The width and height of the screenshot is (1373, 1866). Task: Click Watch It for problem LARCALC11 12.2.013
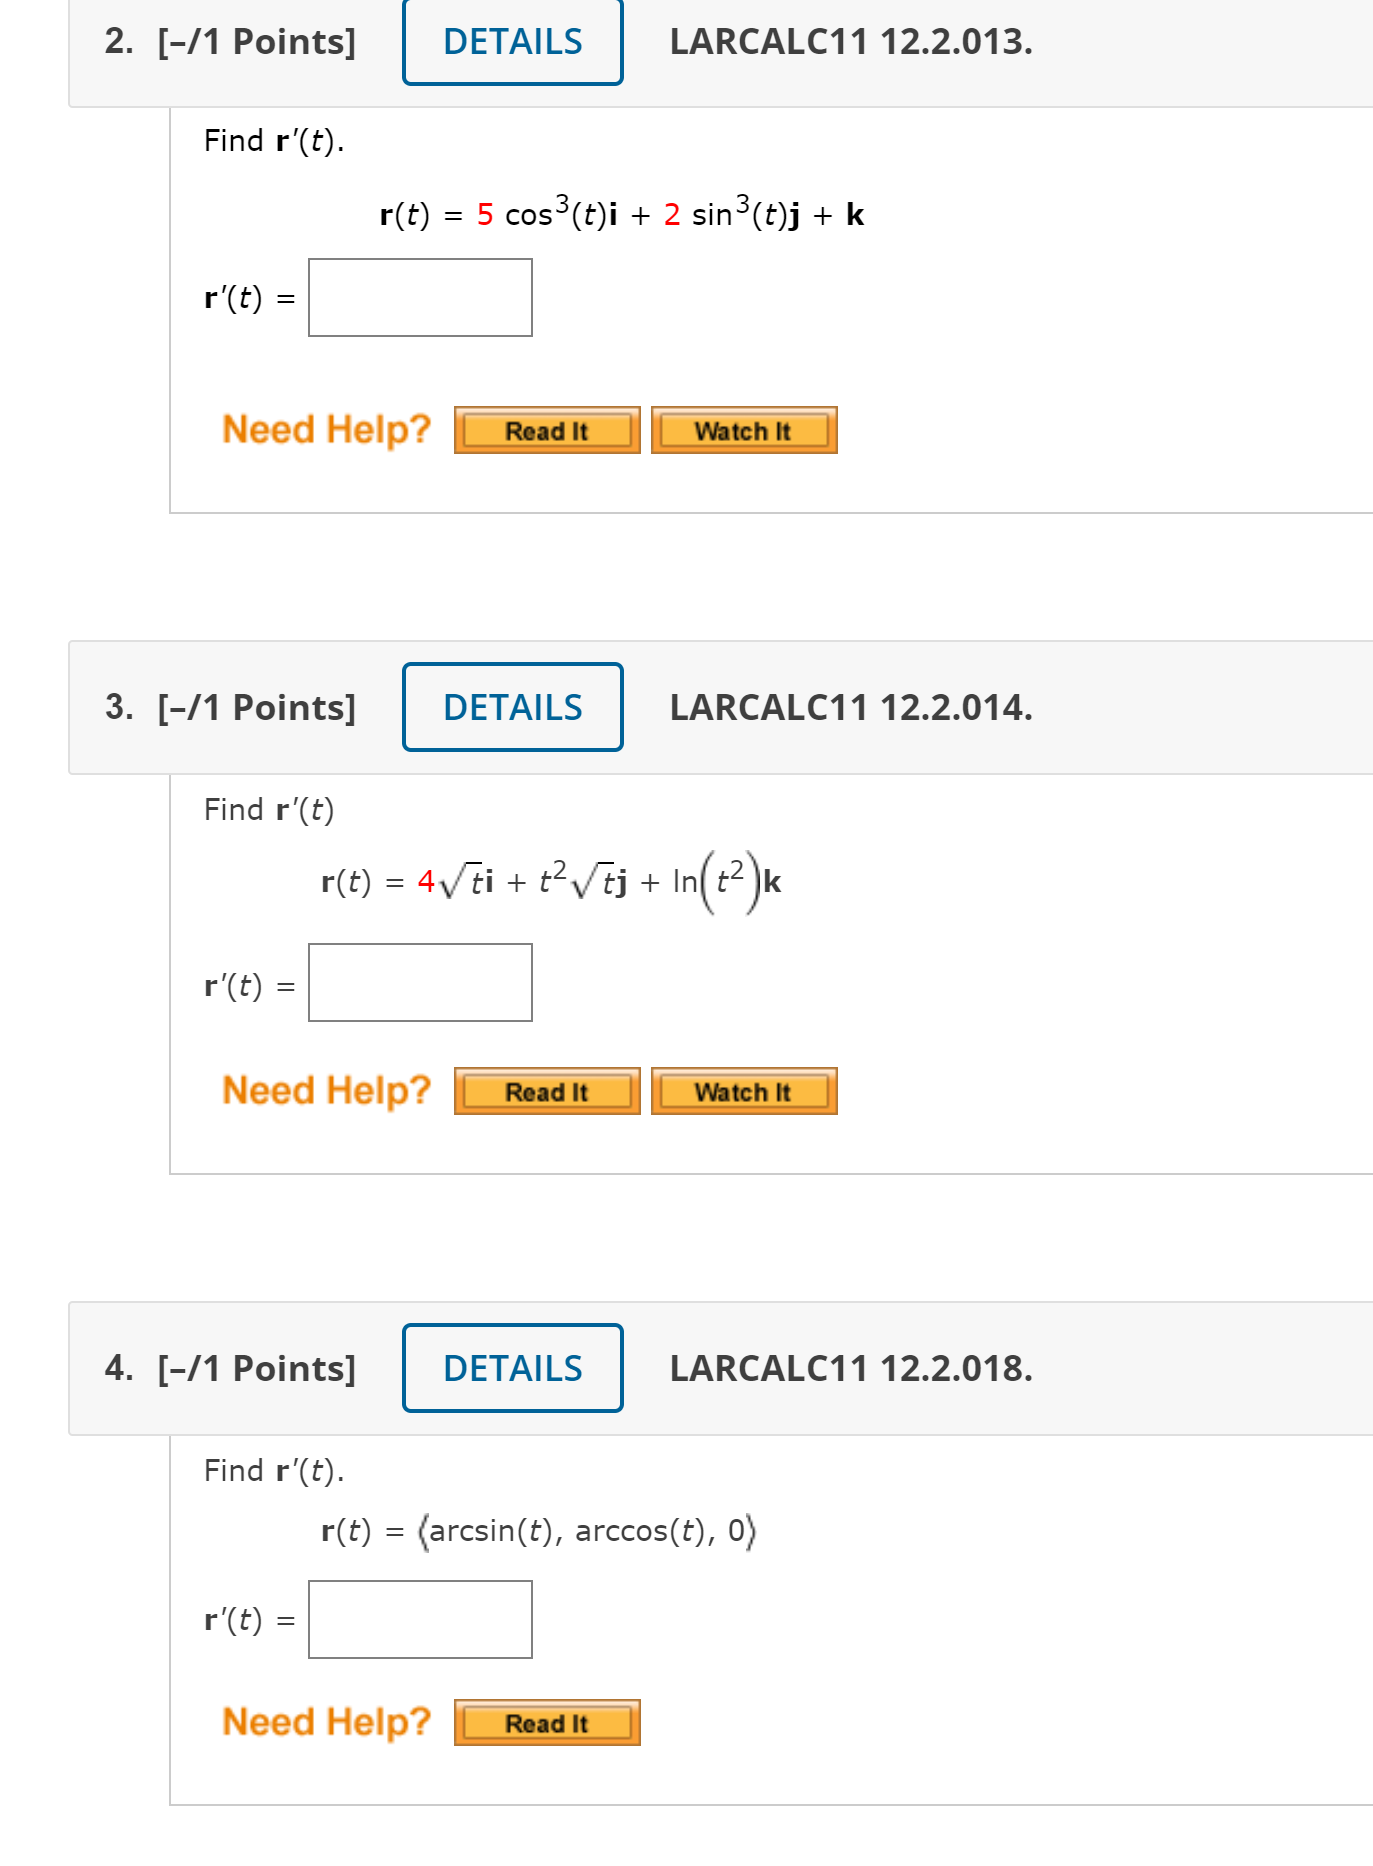[744, 430]
